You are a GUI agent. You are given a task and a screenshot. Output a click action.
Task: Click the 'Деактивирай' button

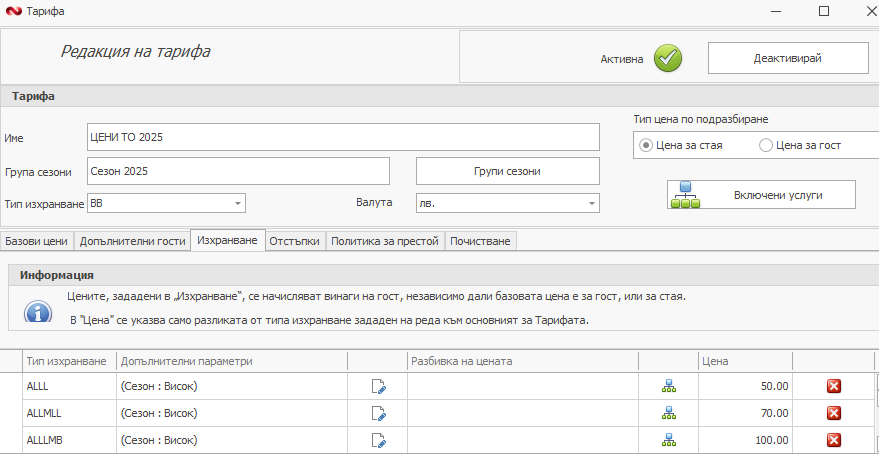point(787,58)
